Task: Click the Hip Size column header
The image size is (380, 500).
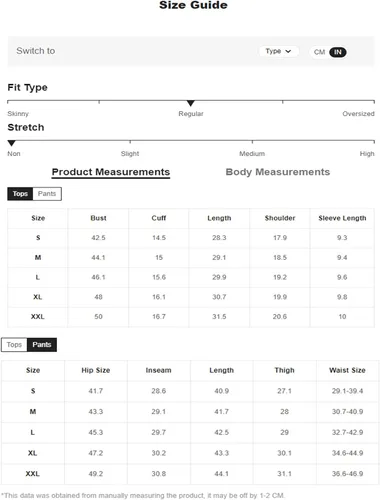Action: pyautogui.click(x=96, y=370)
